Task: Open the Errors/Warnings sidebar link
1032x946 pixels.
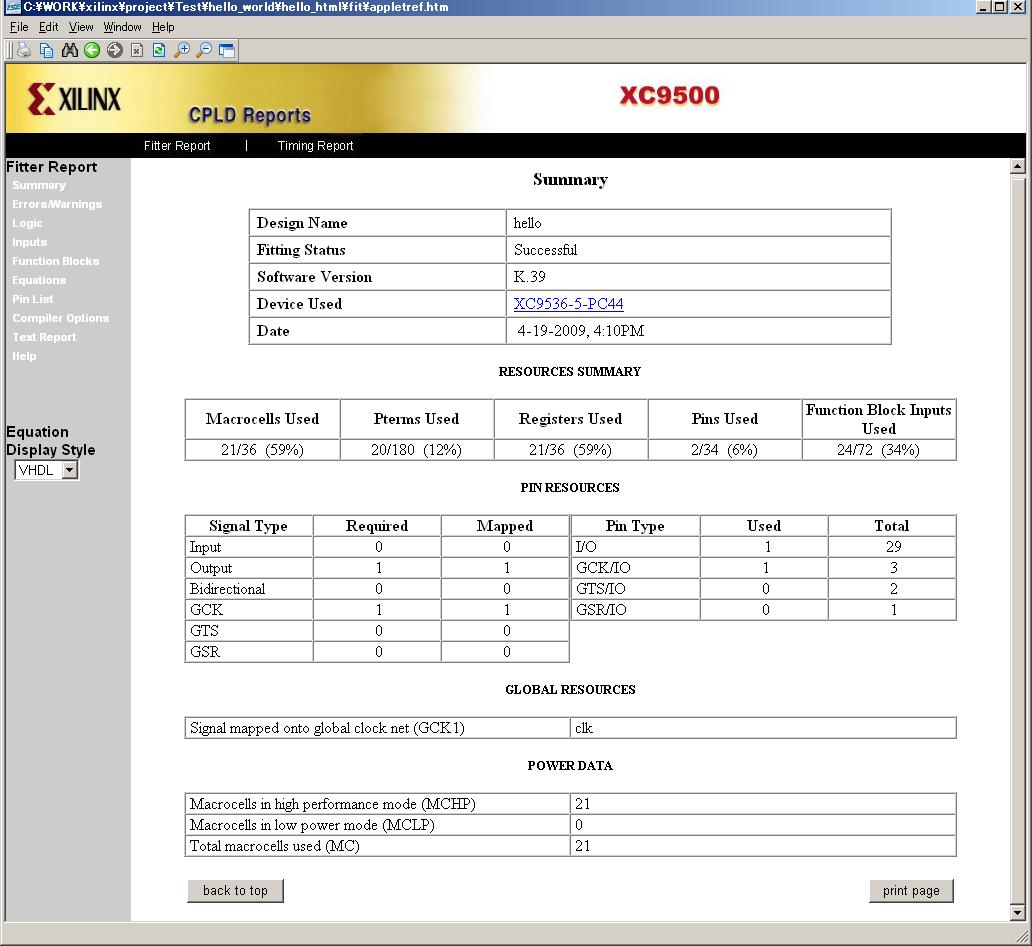Action: (57, 204)
